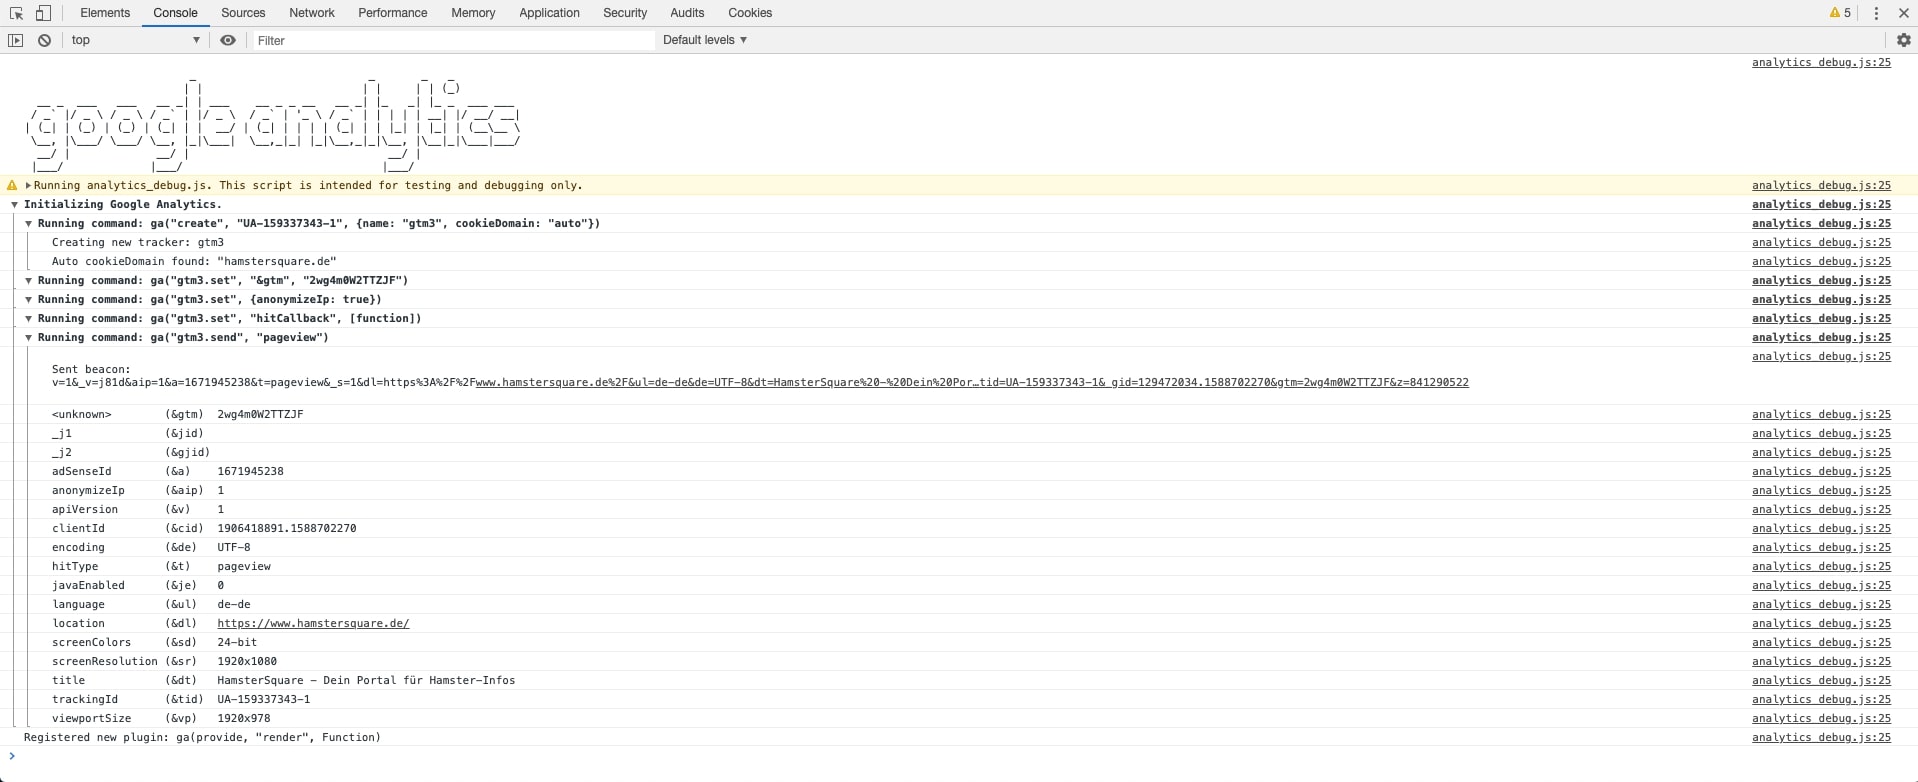Open console settings gear icon
This screenshot has height=782, width=1918.
tap(1903, 40)
